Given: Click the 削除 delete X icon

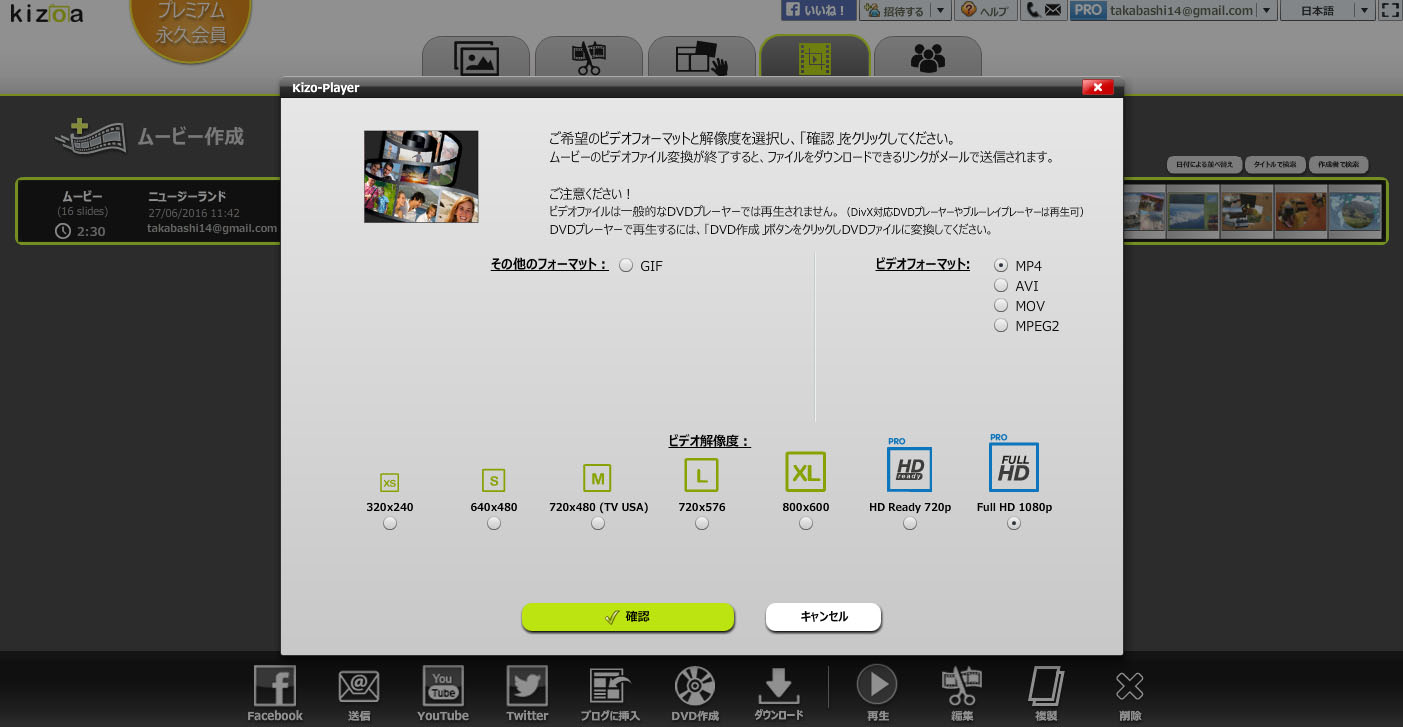Looking at the screenshot, I should pos(1129,687).
